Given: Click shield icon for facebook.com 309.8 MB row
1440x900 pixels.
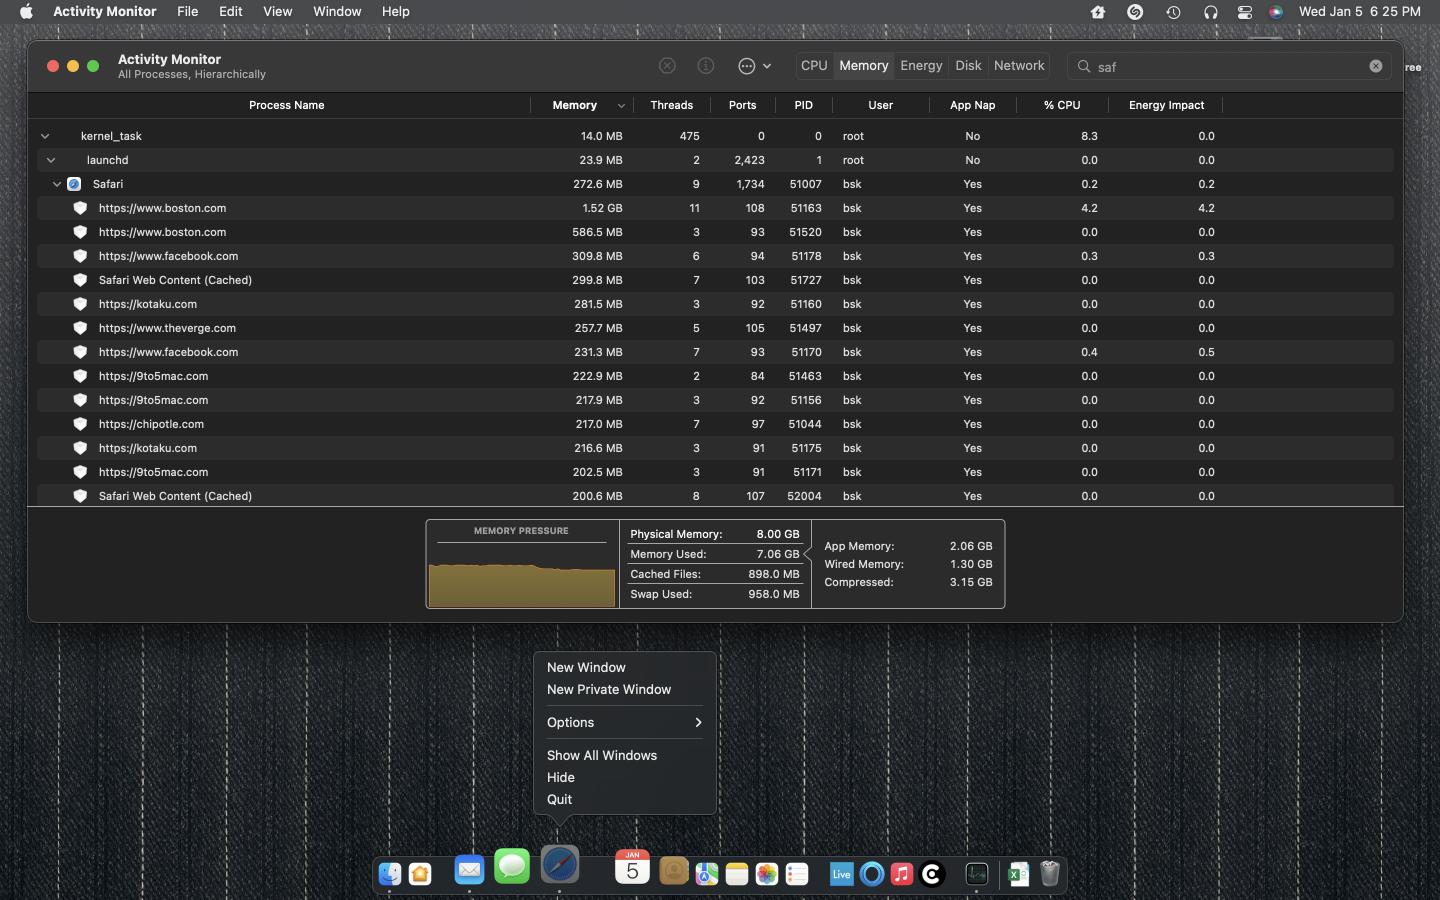Looking at the screenshot, I should pos(80,256).
